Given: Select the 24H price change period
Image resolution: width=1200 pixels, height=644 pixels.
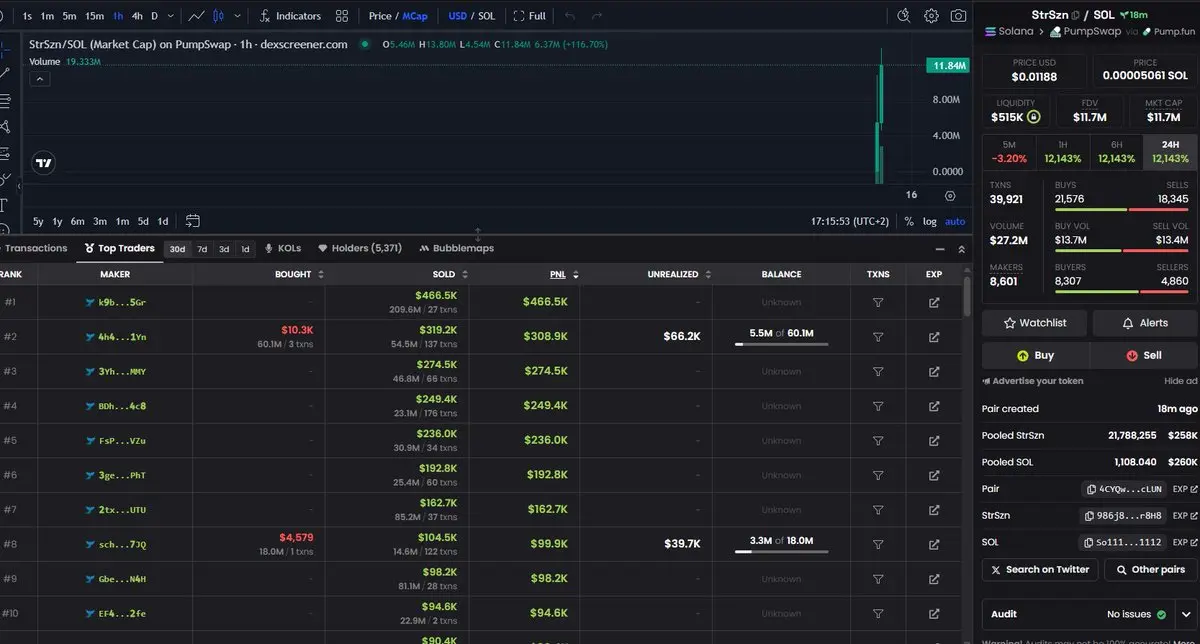Looking at the screenshot, I should tap(1171, 152).
